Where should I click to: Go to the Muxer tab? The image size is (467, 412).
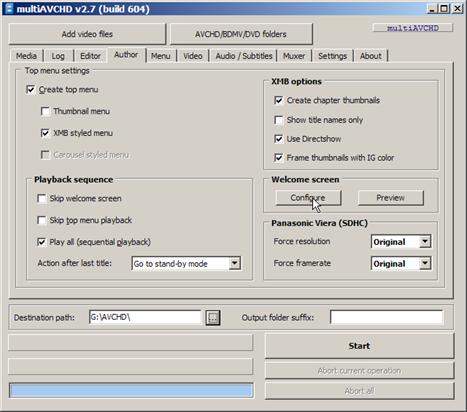(x=294, y=56)
